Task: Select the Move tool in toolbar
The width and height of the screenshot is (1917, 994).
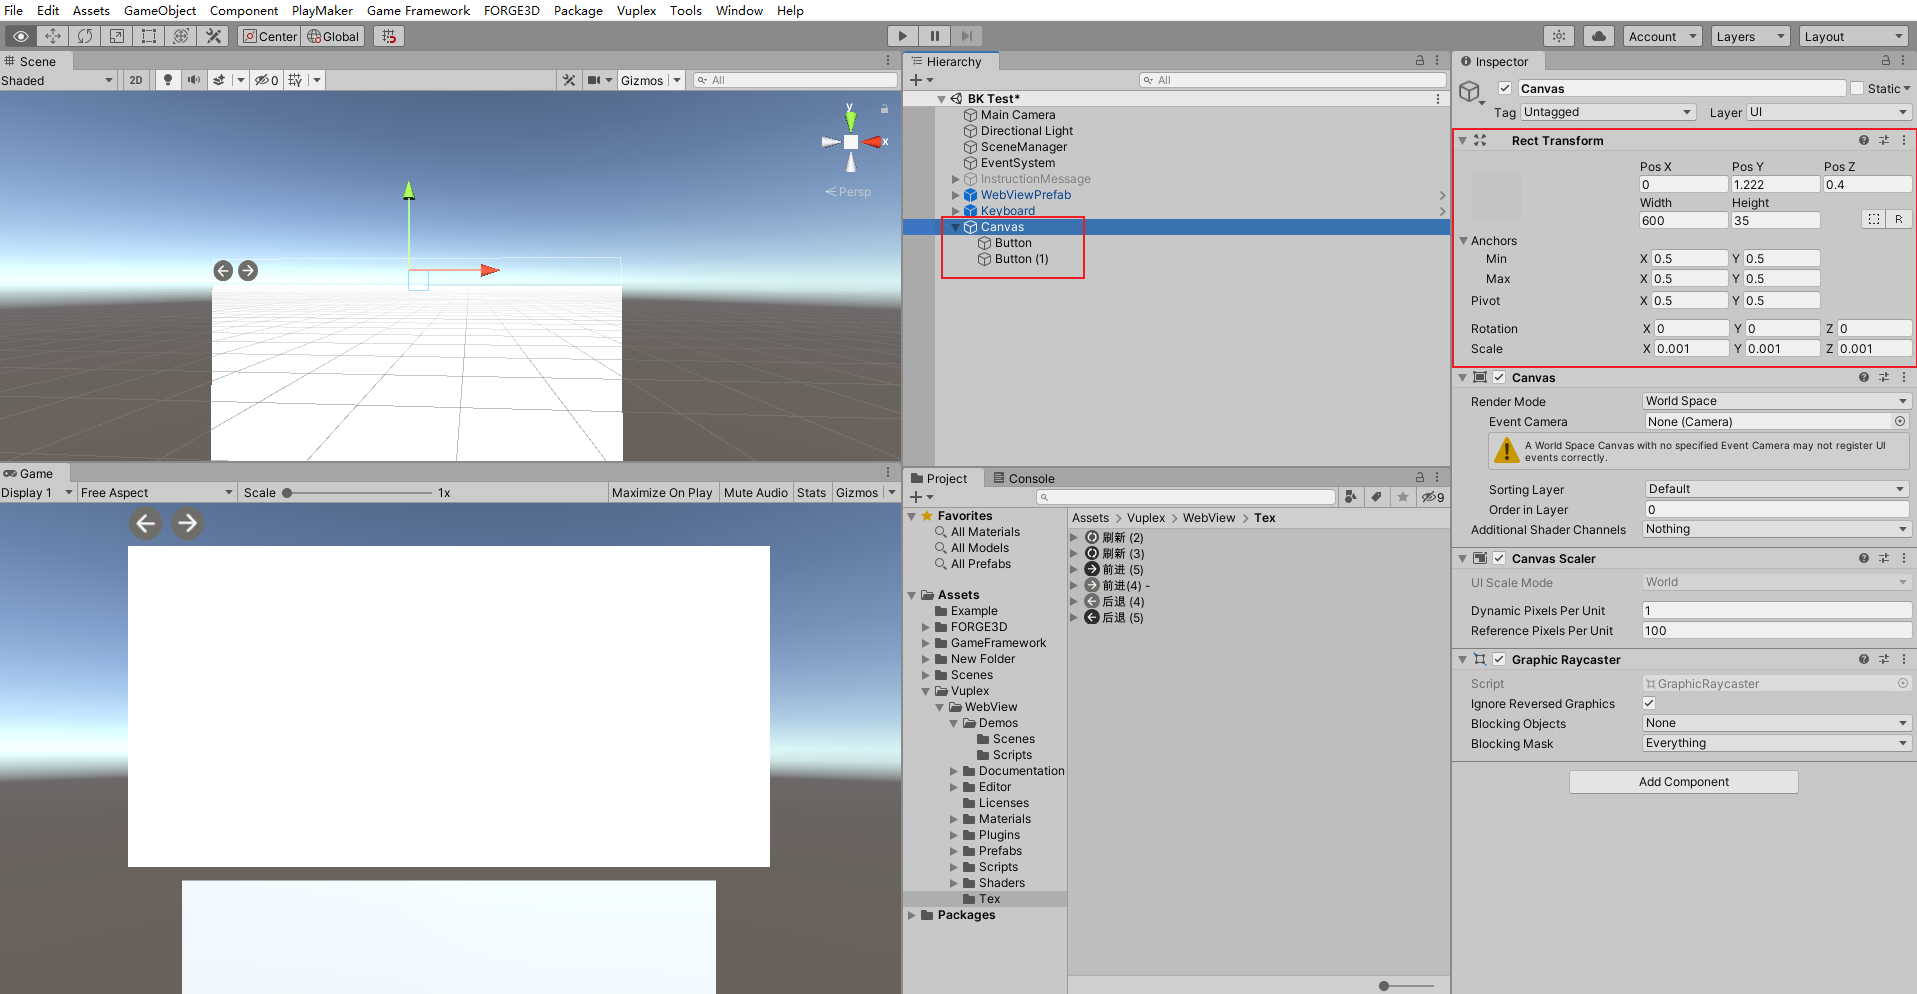Action: [52, 36]
